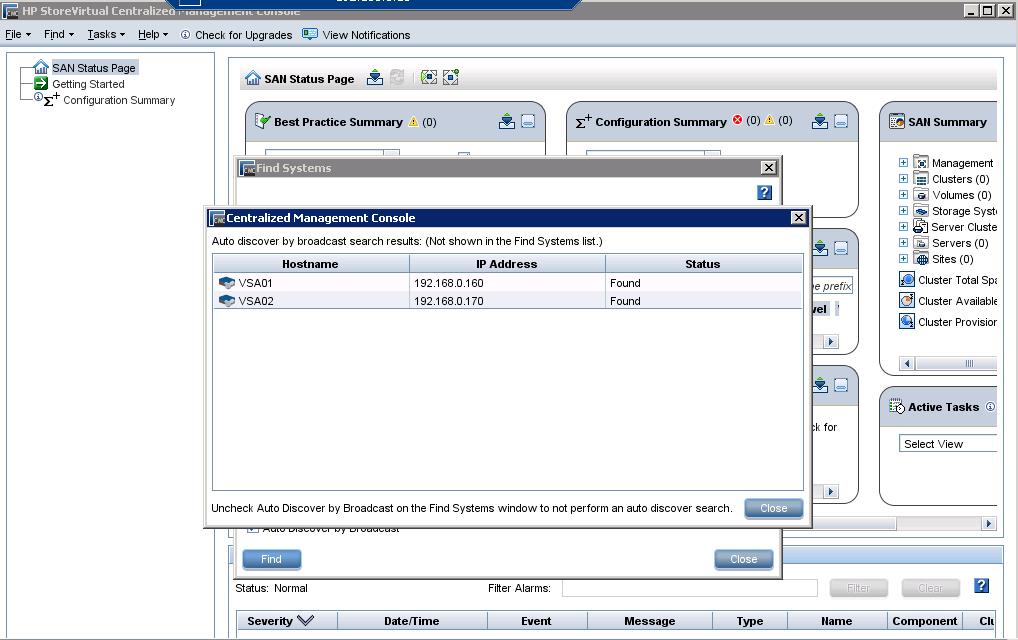Expand the Management node in SAN Summary

coord(903,162)
